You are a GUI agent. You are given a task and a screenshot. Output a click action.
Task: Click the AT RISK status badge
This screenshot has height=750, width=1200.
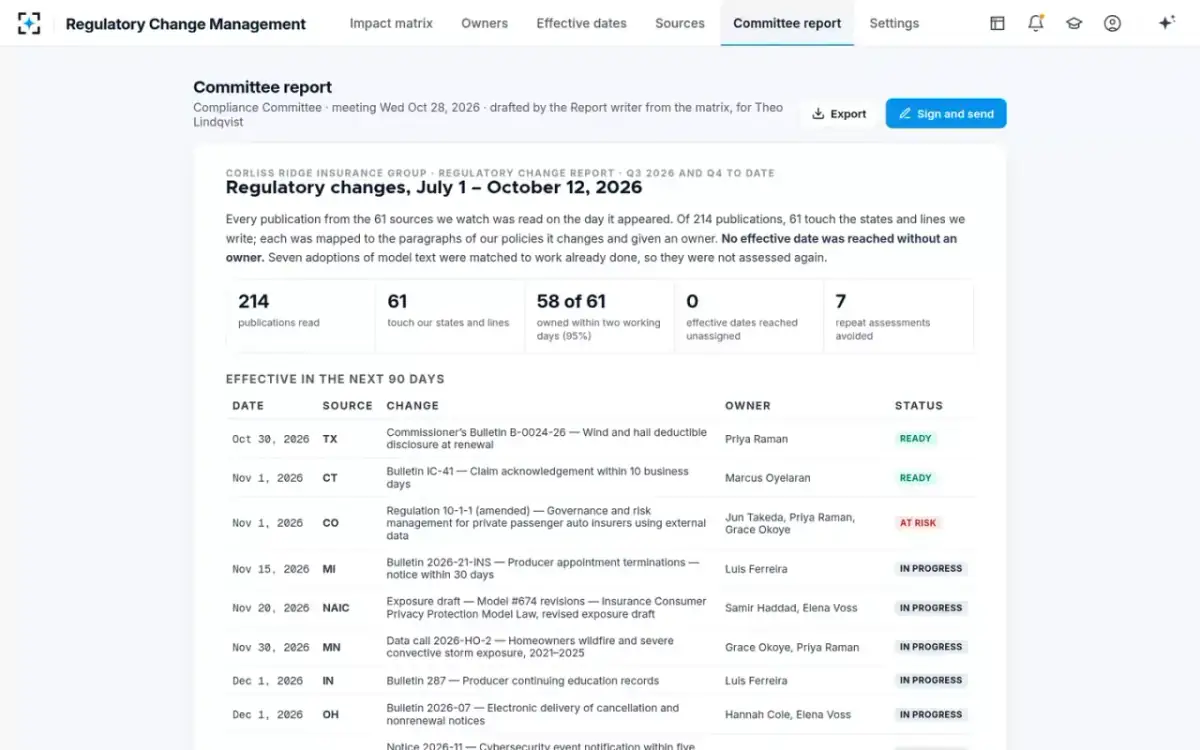(x=918, y=523)
